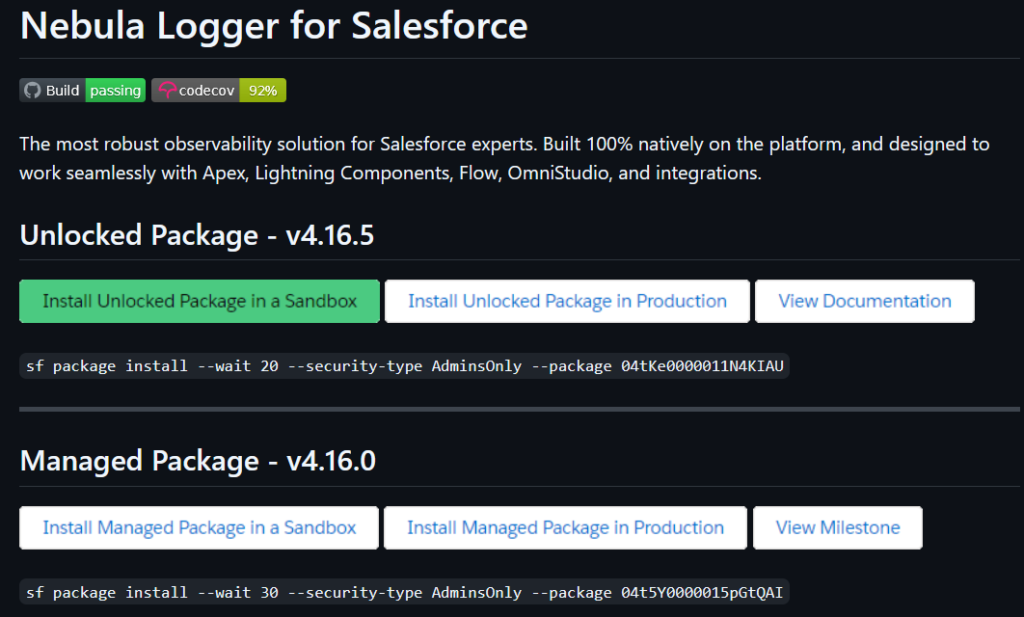Click the observability solution description paragraph
Image resolution: width=1024 pixels, height=617 pixels.
pyautogui.click(x=504, y=158)
